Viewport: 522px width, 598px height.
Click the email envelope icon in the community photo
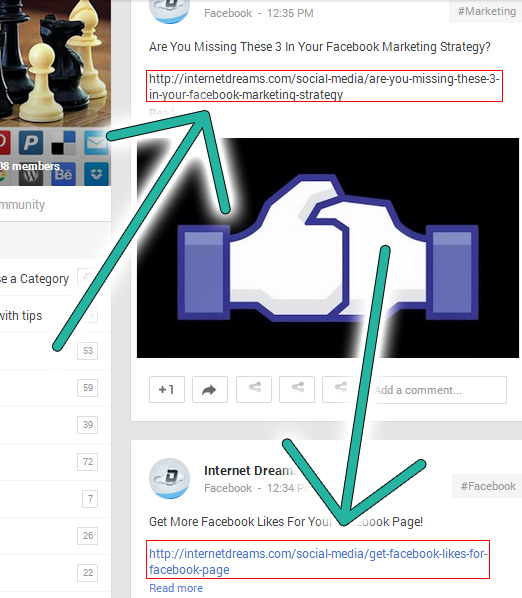96,142
